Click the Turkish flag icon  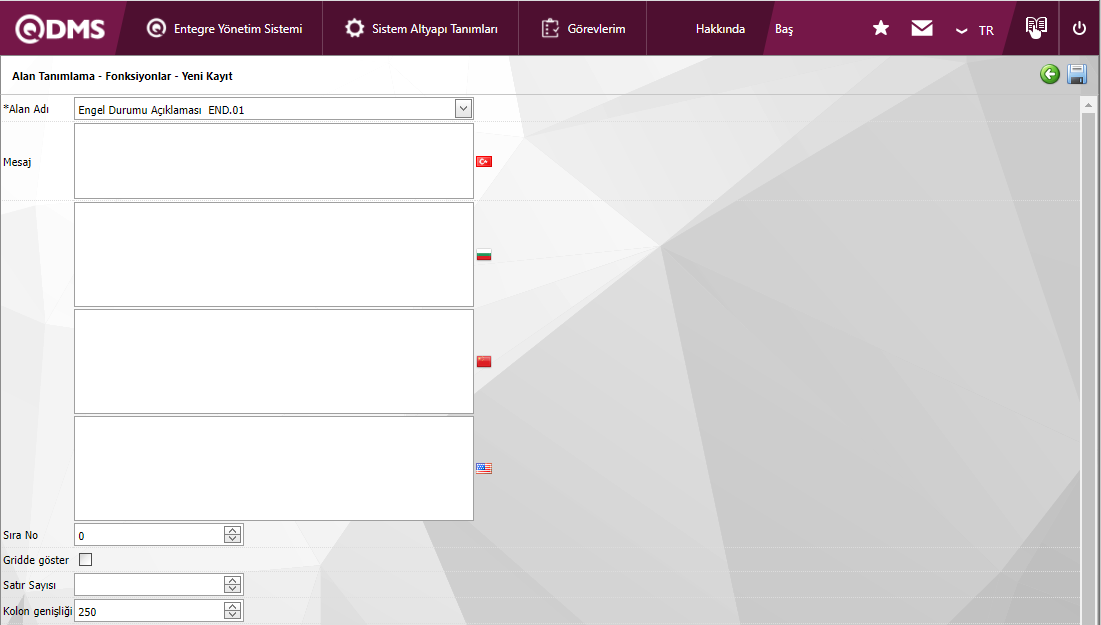[484, 162]
